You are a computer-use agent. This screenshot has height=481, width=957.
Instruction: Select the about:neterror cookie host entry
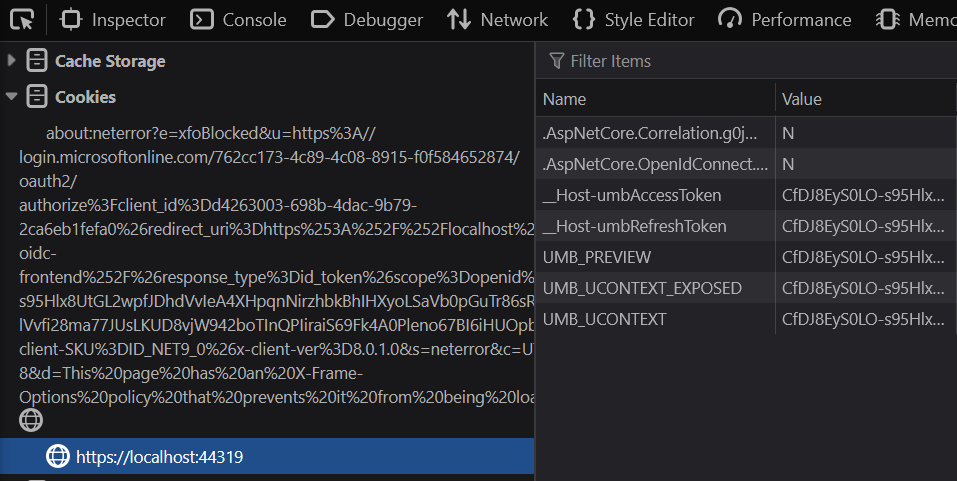click(x=210, y=134)
